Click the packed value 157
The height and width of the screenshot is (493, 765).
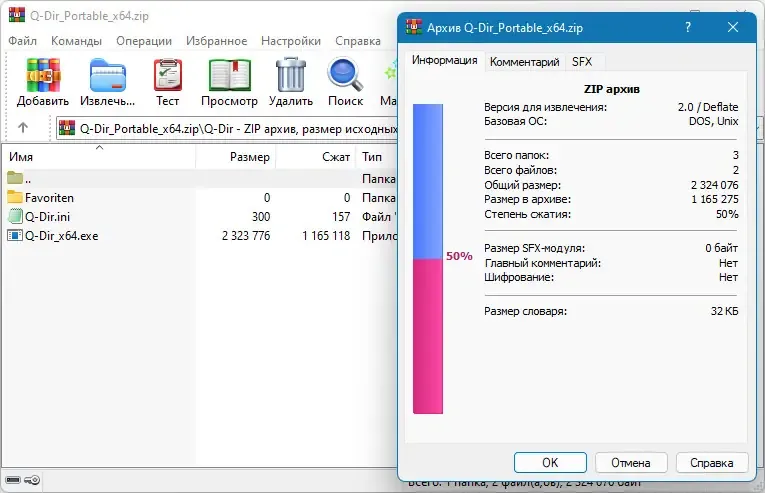(341, 216)
